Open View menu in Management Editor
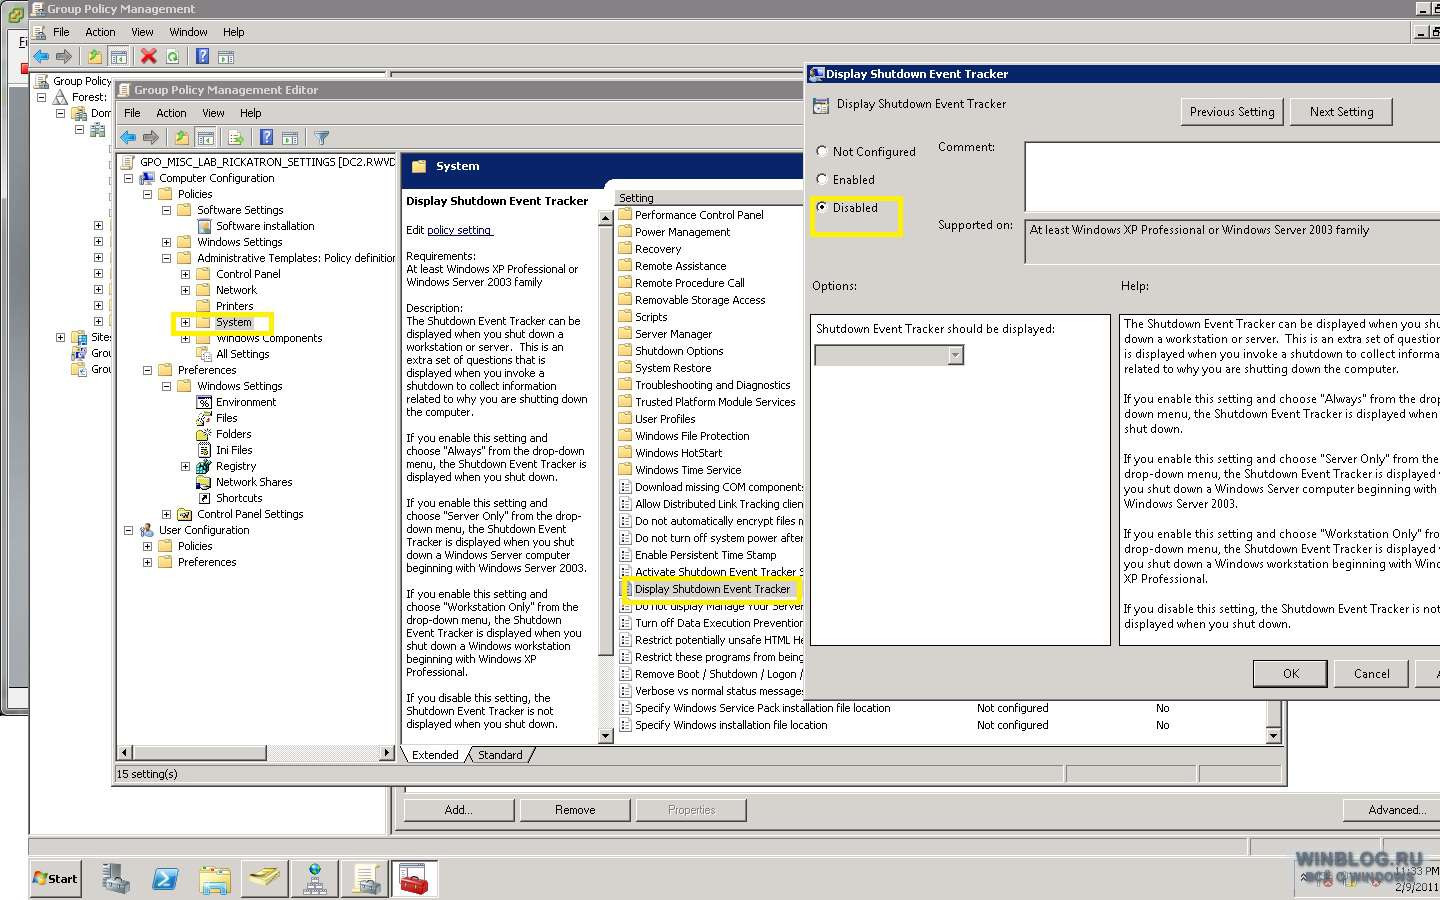Viewport: 1440px width, 900px height. point(213,113)
